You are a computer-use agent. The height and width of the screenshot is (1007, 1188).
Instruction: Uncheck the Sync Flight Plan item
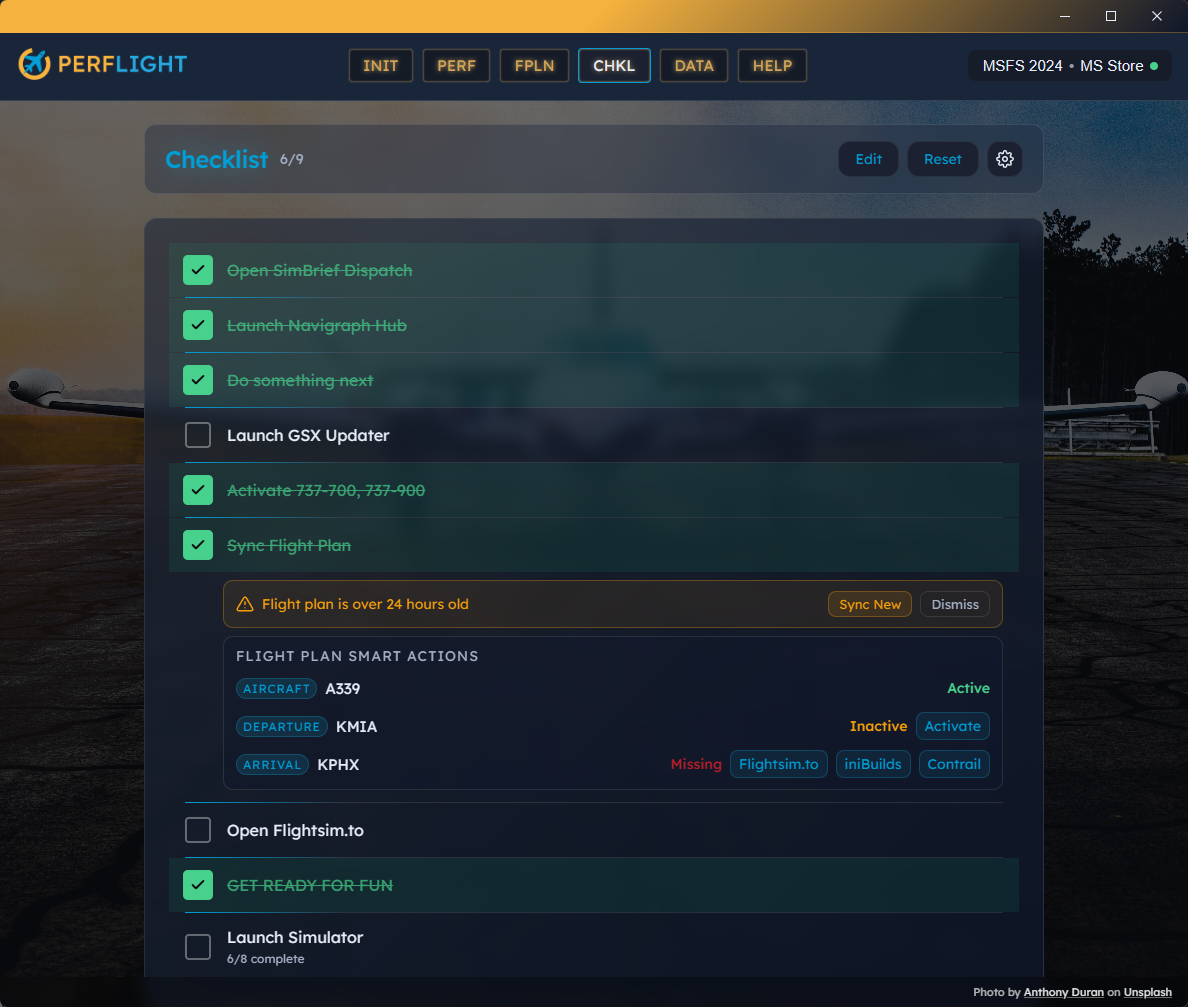click(x=197, y=545)
